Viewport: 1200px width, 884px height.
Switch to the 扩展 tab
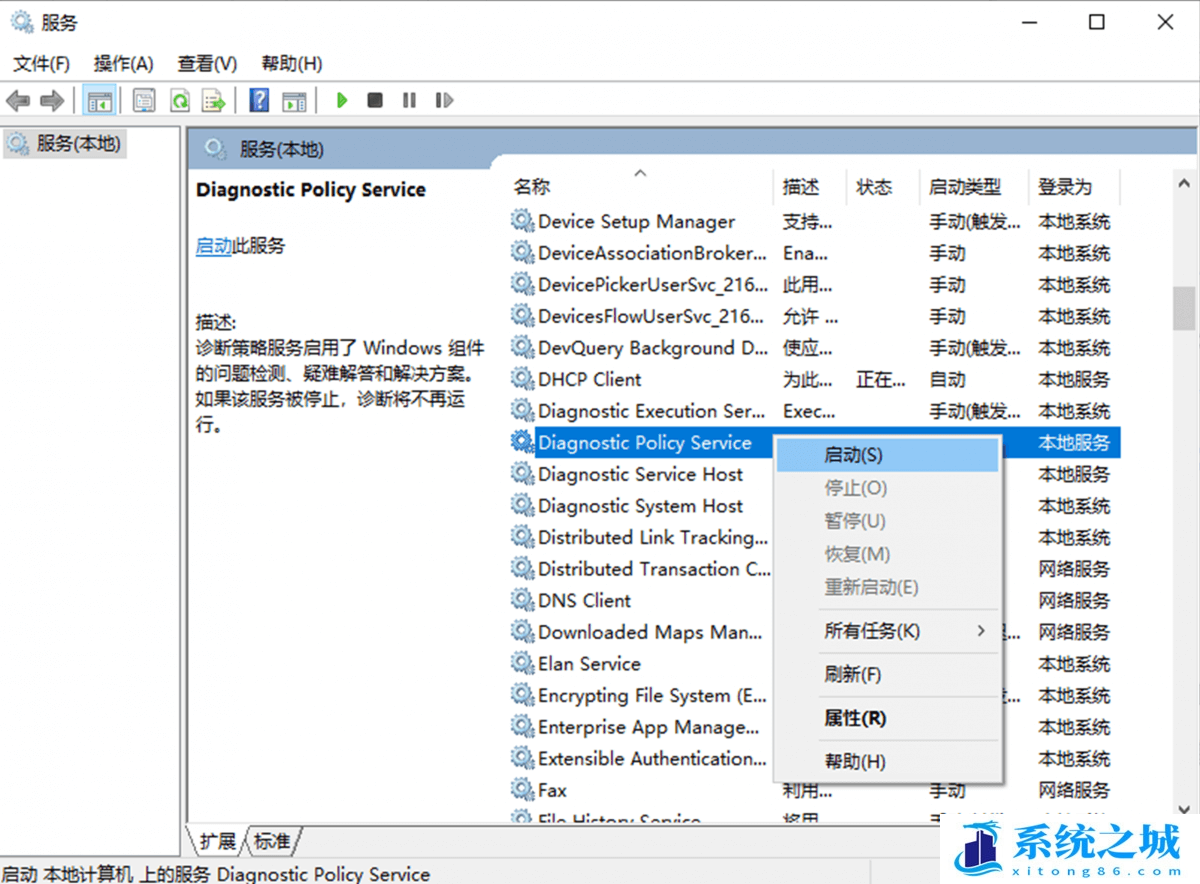click(x=217, y=841)
